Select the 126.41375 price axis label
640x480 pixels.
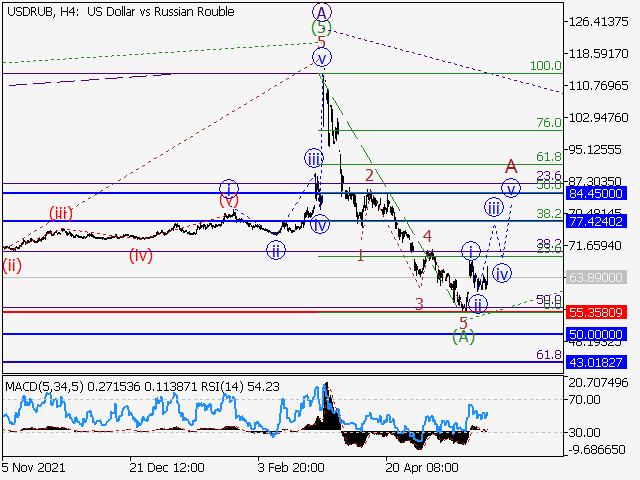(598, 22)
